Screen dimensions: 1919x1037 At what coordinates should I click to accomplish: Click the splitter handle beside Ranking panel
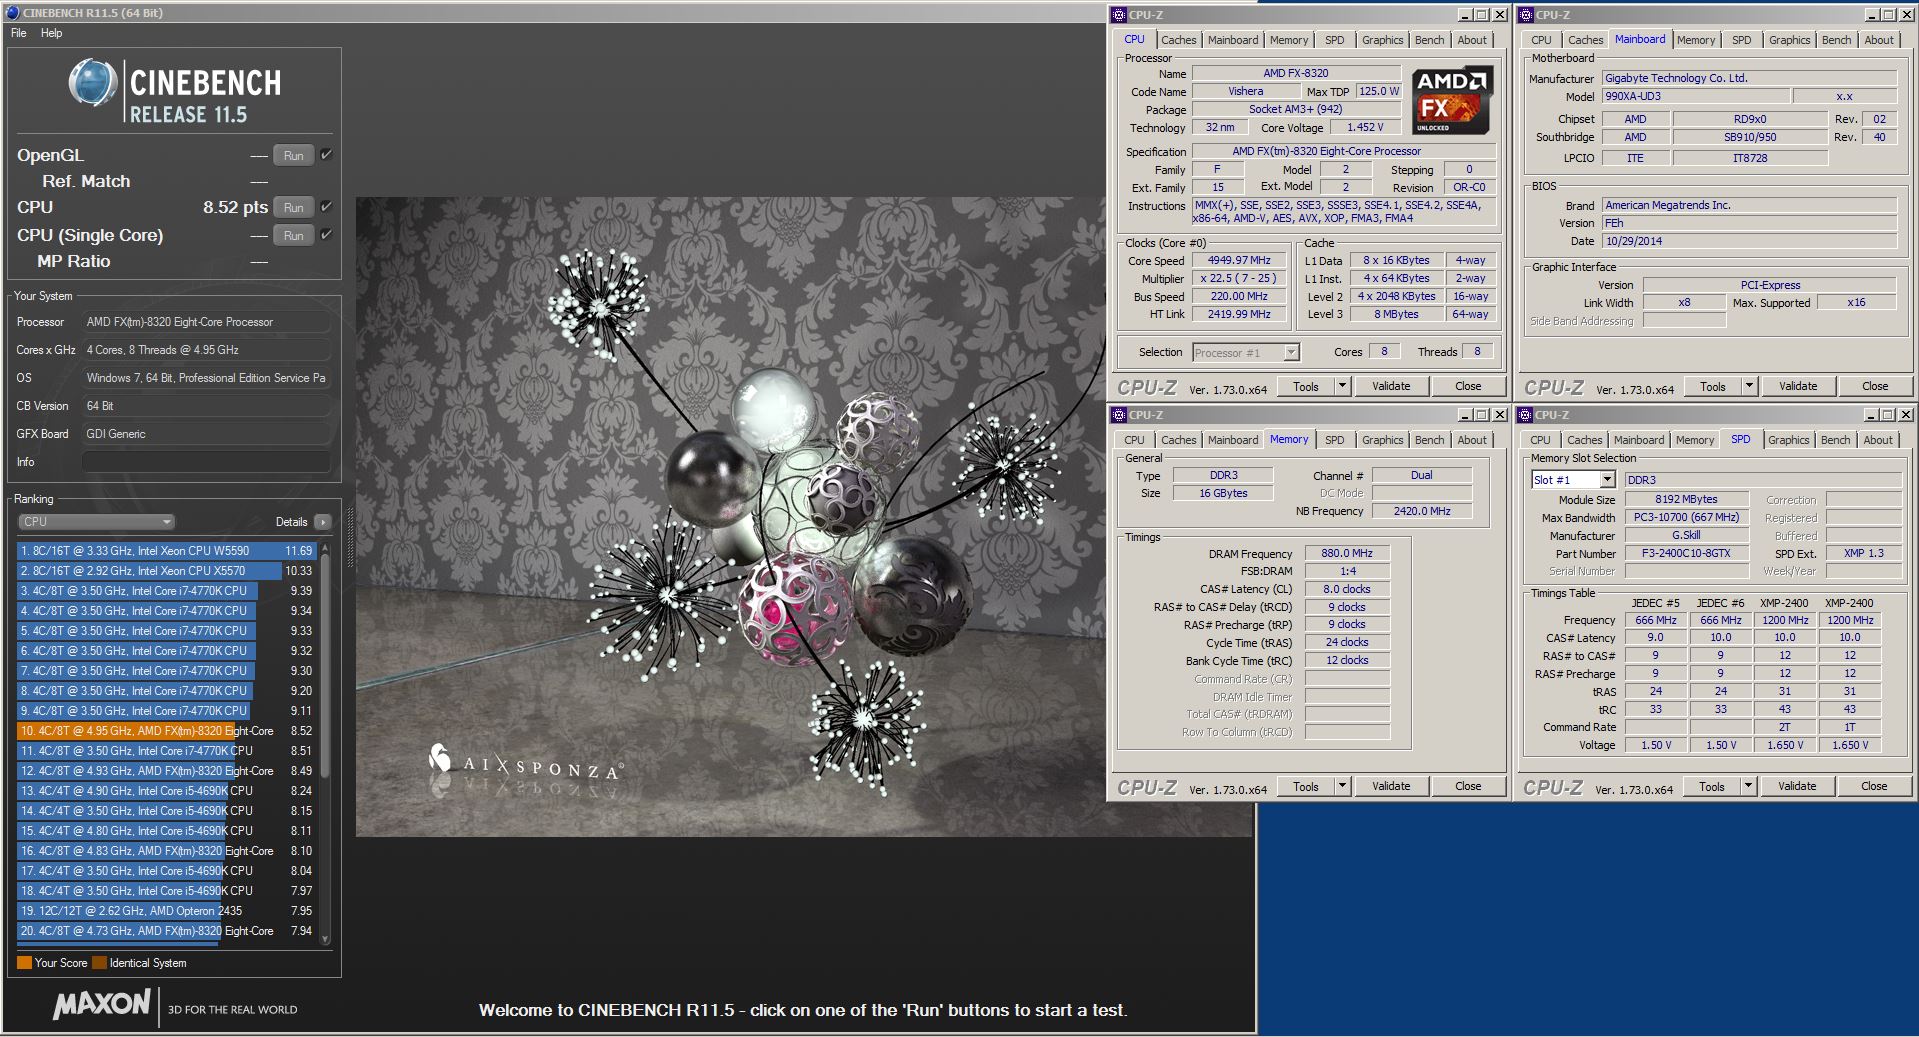349,536
